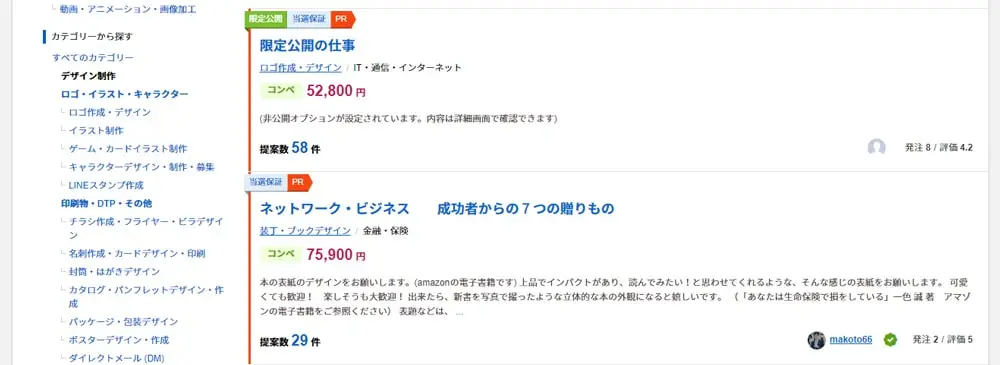The width and height of the screenshot is (1000, 365).
Task: Click the gray default client avatar
Action: [x=877, y=147]
